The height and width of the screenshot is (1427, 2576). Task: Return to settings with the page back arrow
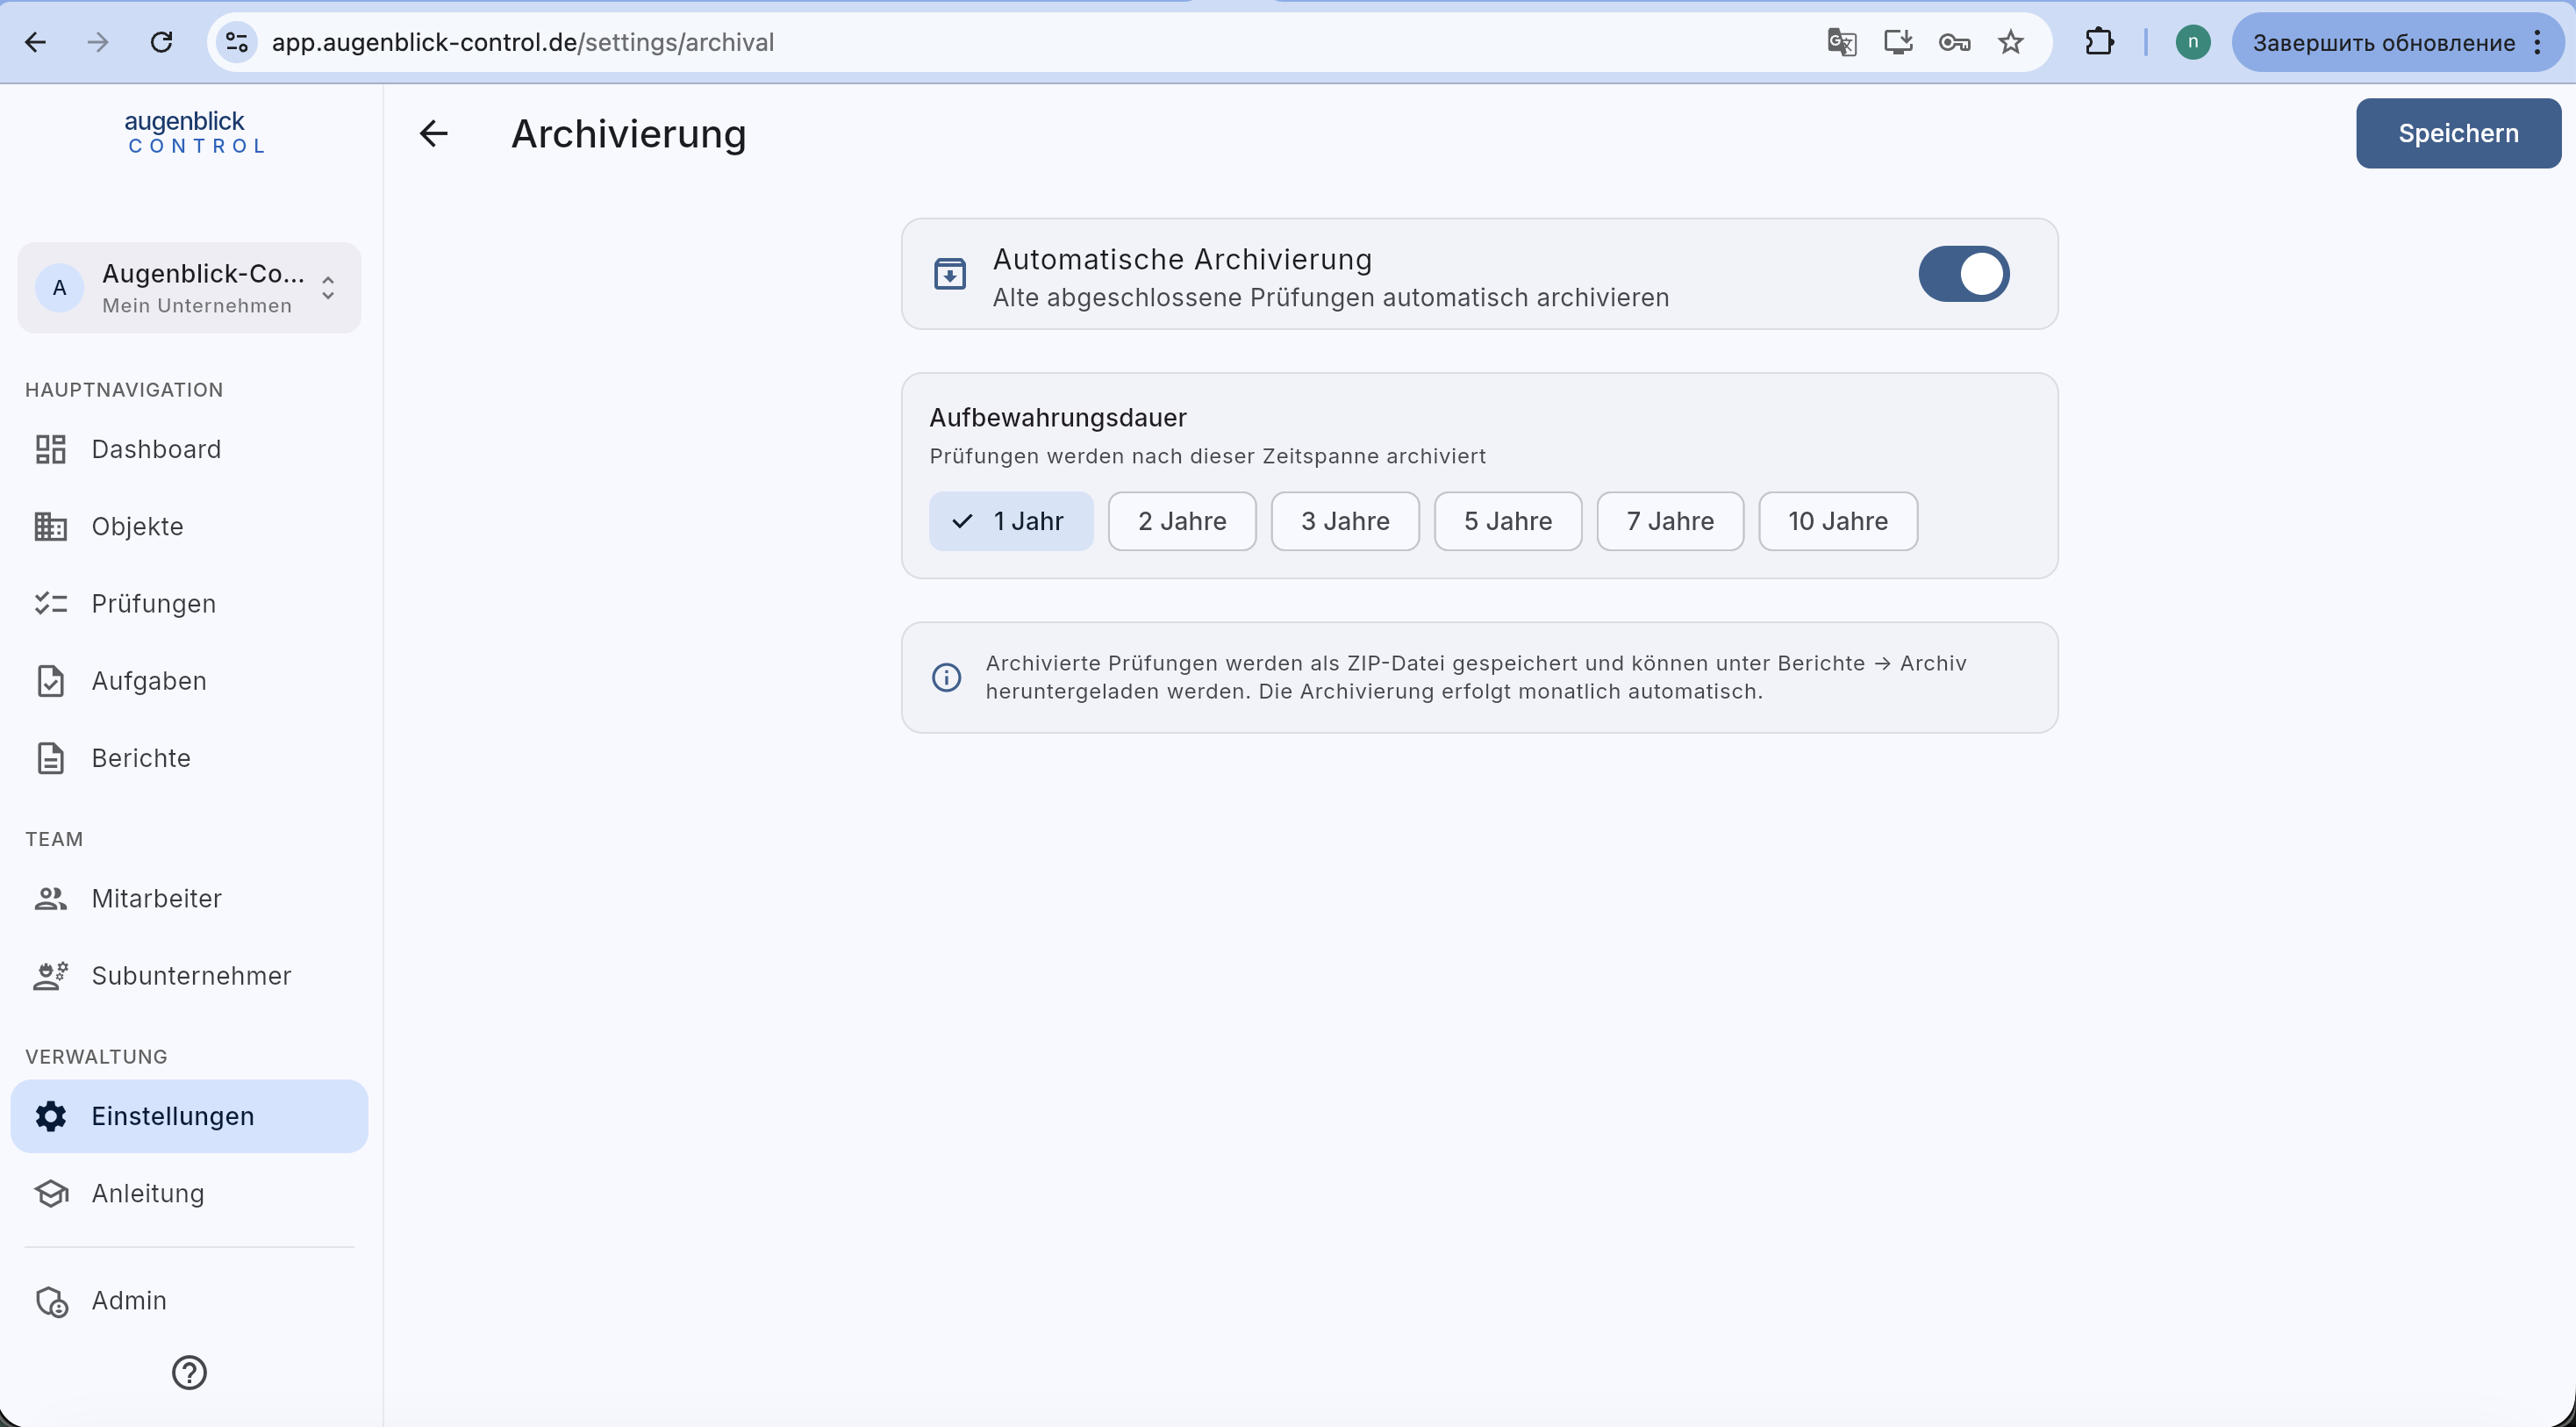[x=433, y=133]
